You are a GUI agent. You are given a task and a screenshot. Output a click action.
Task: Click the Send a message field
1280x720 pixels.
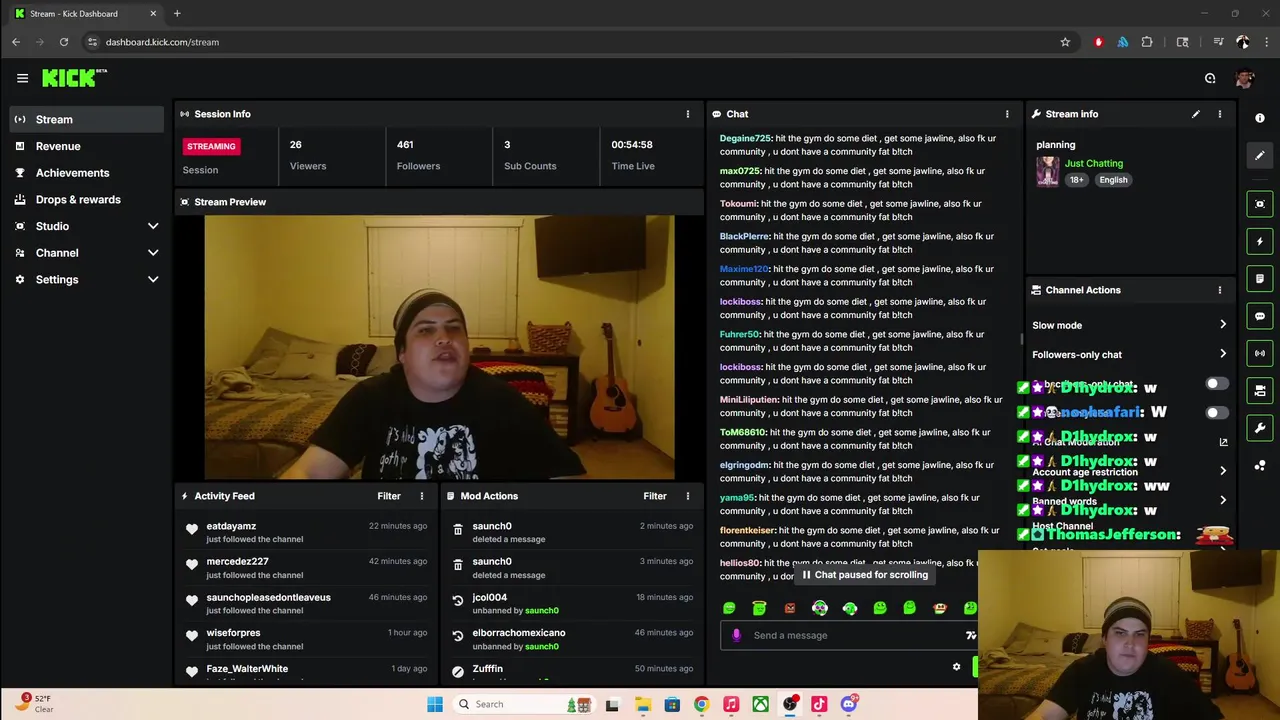[x=848, y=635]
